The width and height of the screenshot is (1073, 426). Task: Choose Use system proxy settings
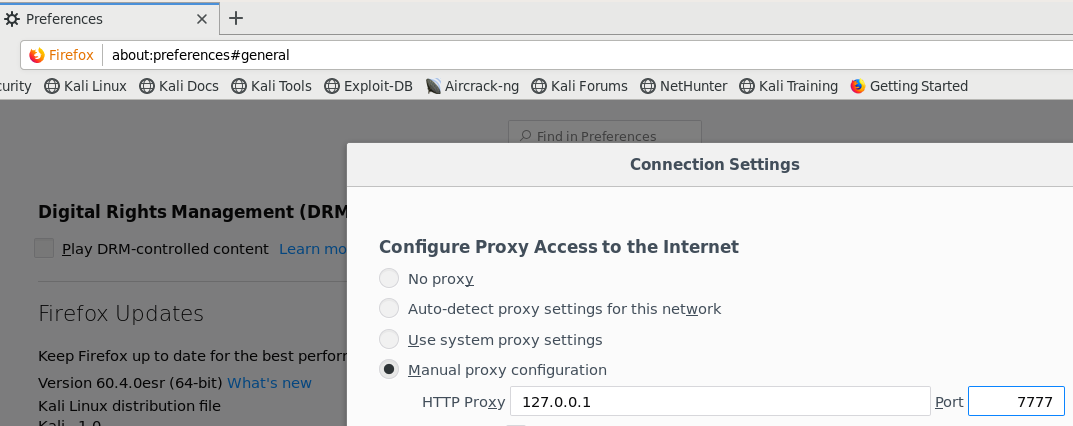(389, 339)
